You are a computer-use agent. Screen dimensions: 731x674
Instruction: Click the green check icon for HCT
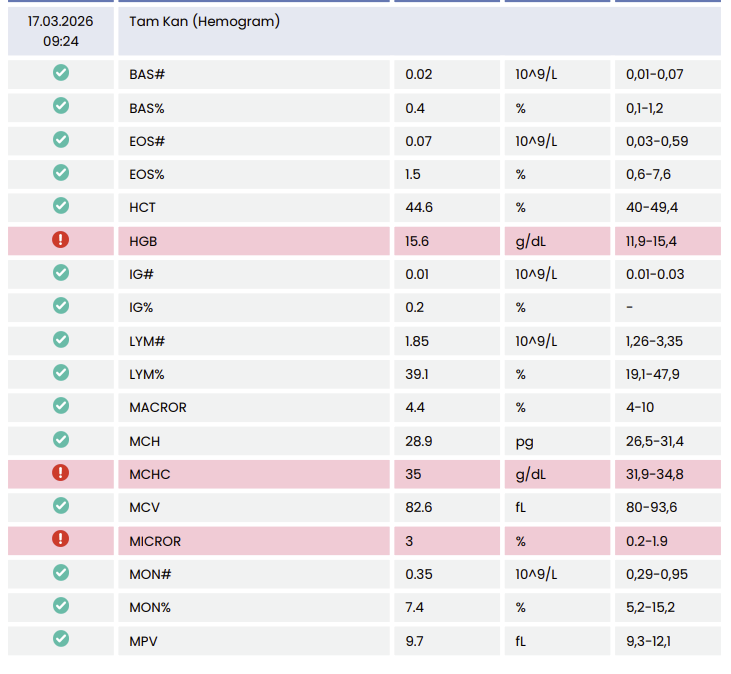(x=60, y=206)
